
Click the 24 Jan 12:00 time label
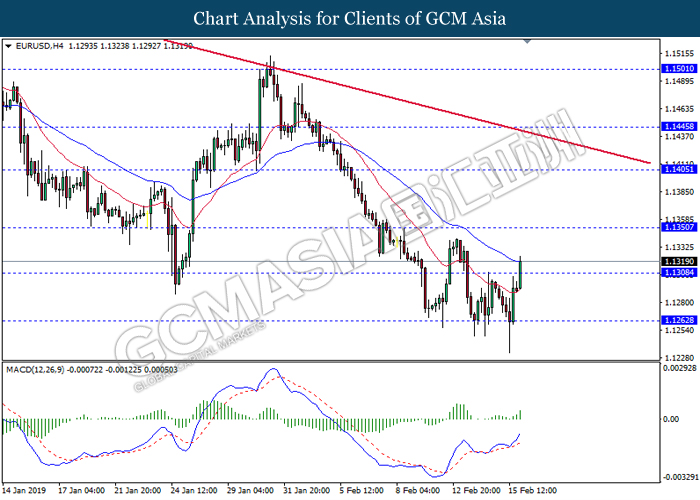click(194, 491)
